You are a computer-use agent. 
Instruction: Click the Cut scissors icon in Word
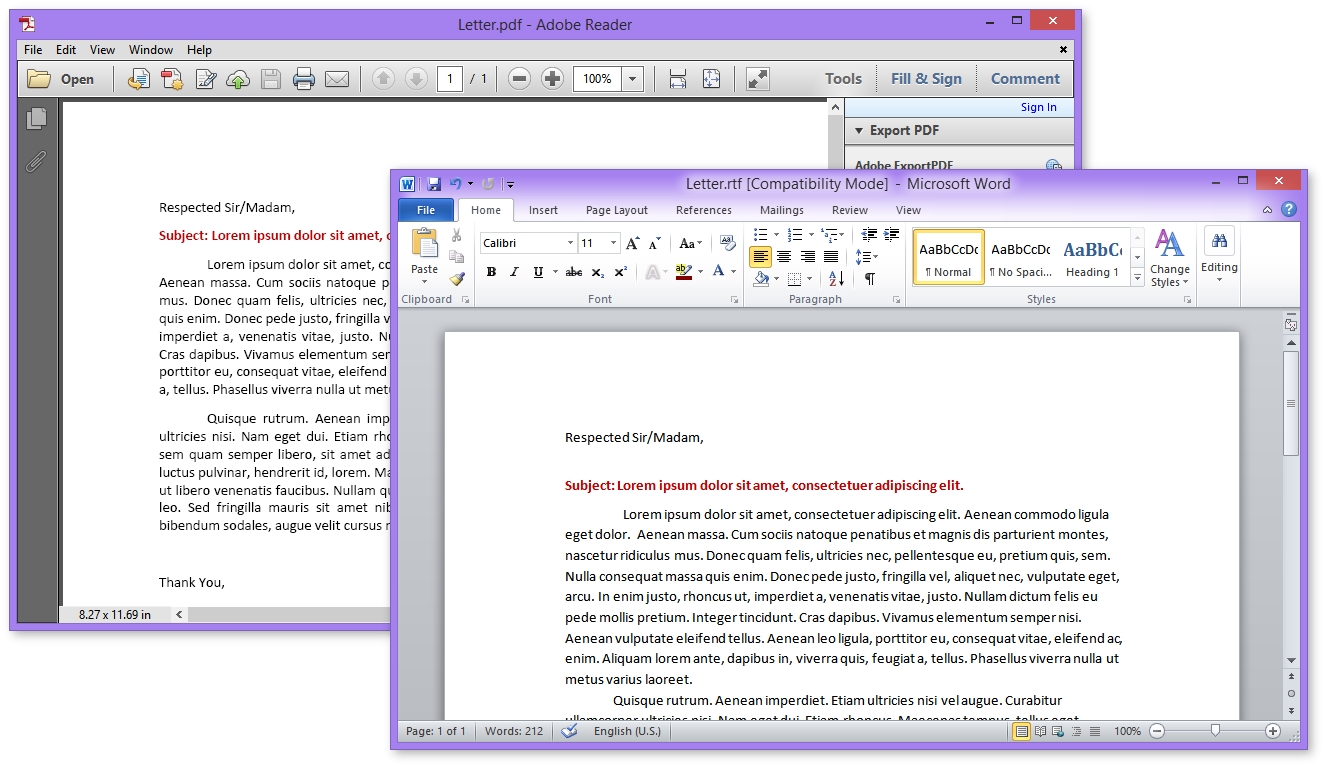coord(457,236)
